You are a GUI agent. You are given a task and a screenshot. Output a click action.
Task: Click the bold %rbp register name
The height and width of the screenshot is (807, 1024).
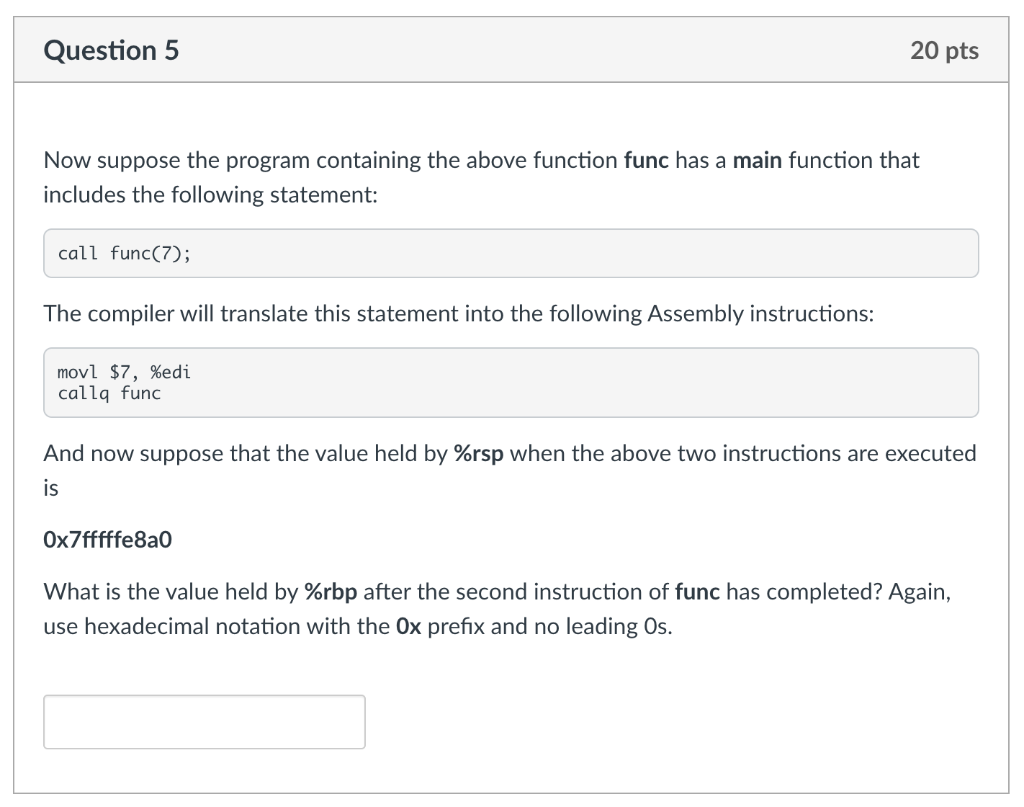tap(330, 592)
